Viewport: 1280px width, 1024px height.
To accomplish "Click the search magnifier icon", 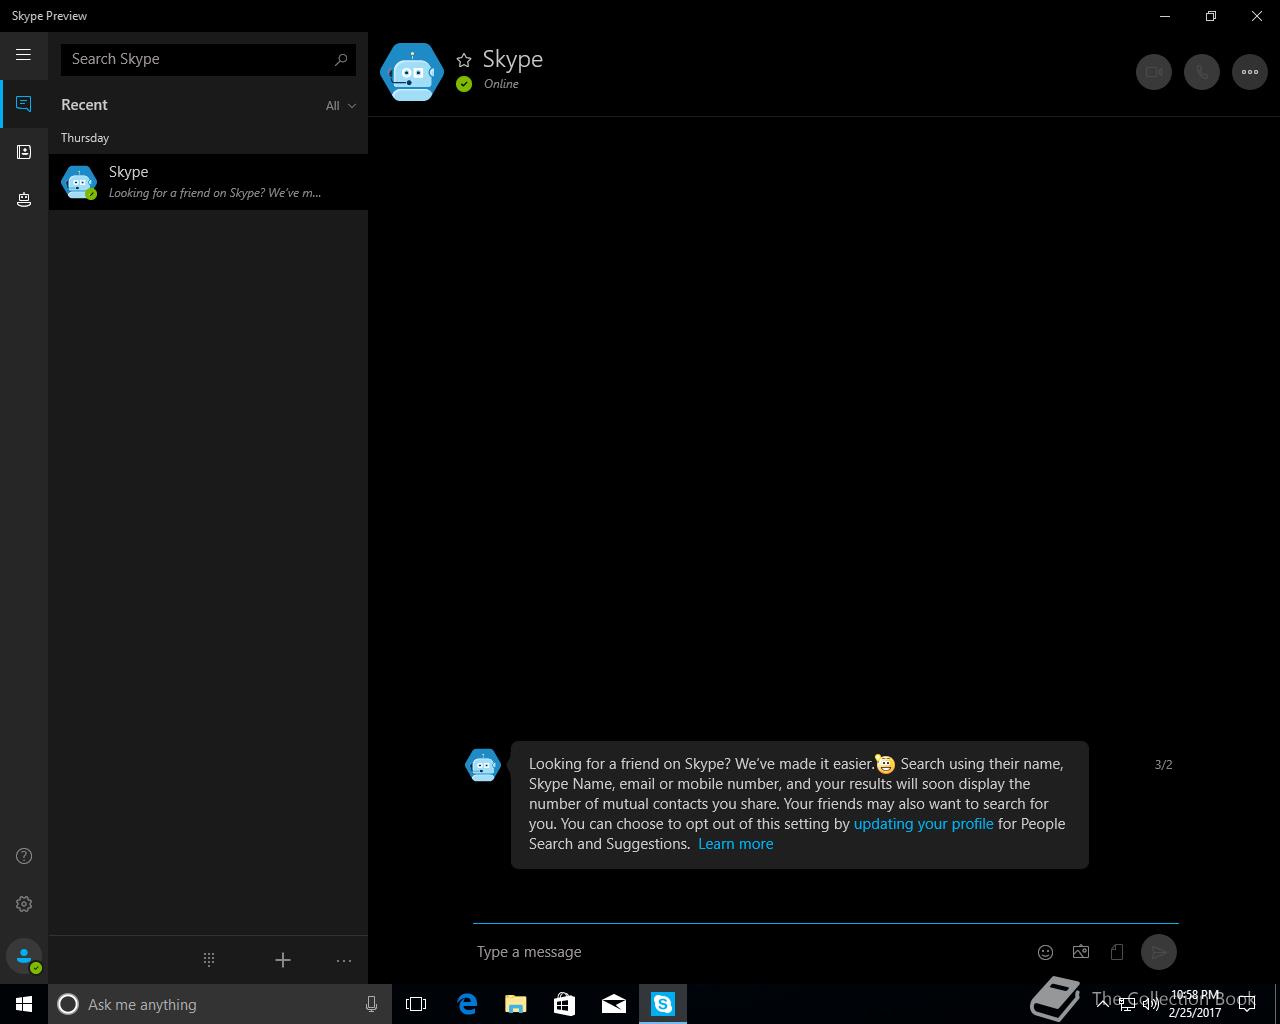I will 341,59.
